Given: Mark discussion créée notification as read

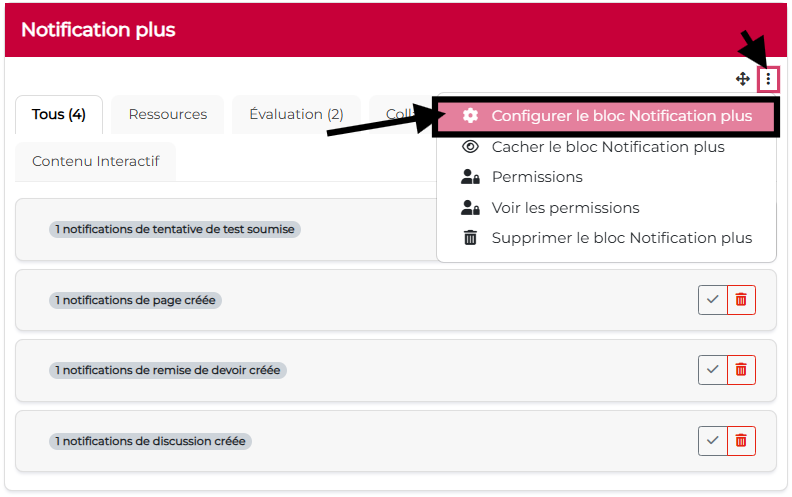Looking at the screenshot, I should coord(712,440).
